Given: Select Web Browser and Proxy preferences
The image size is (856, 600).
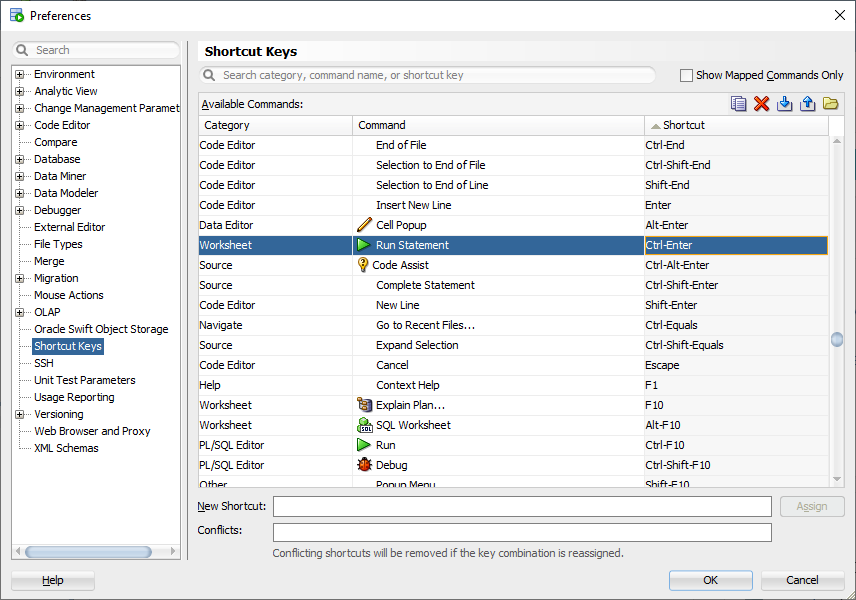Looking at the screenshot, I should click(x=92, y=431).
